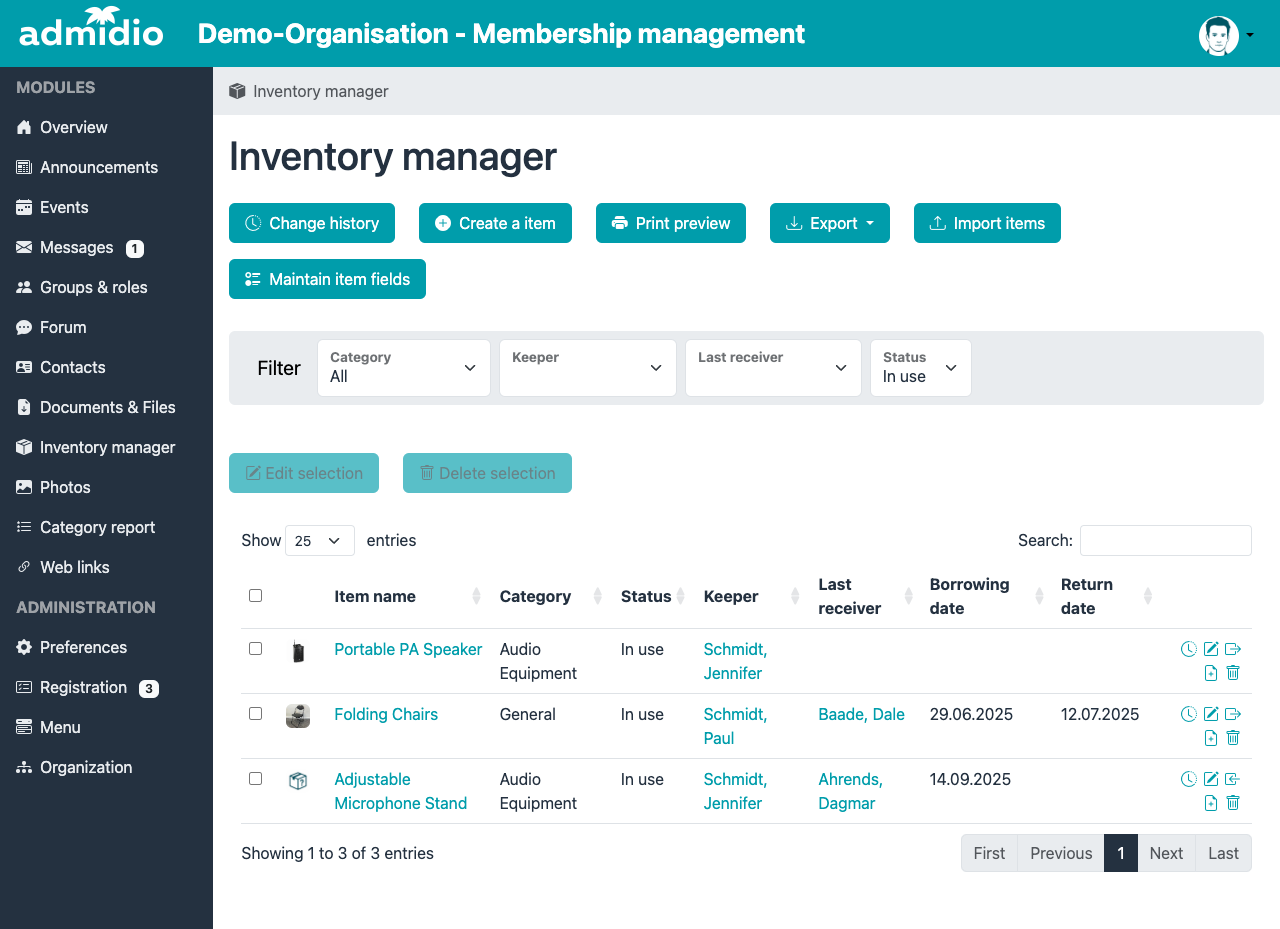Open history clock icon for Folding Chairs

pyautogui.click(x=1188, y=714)
